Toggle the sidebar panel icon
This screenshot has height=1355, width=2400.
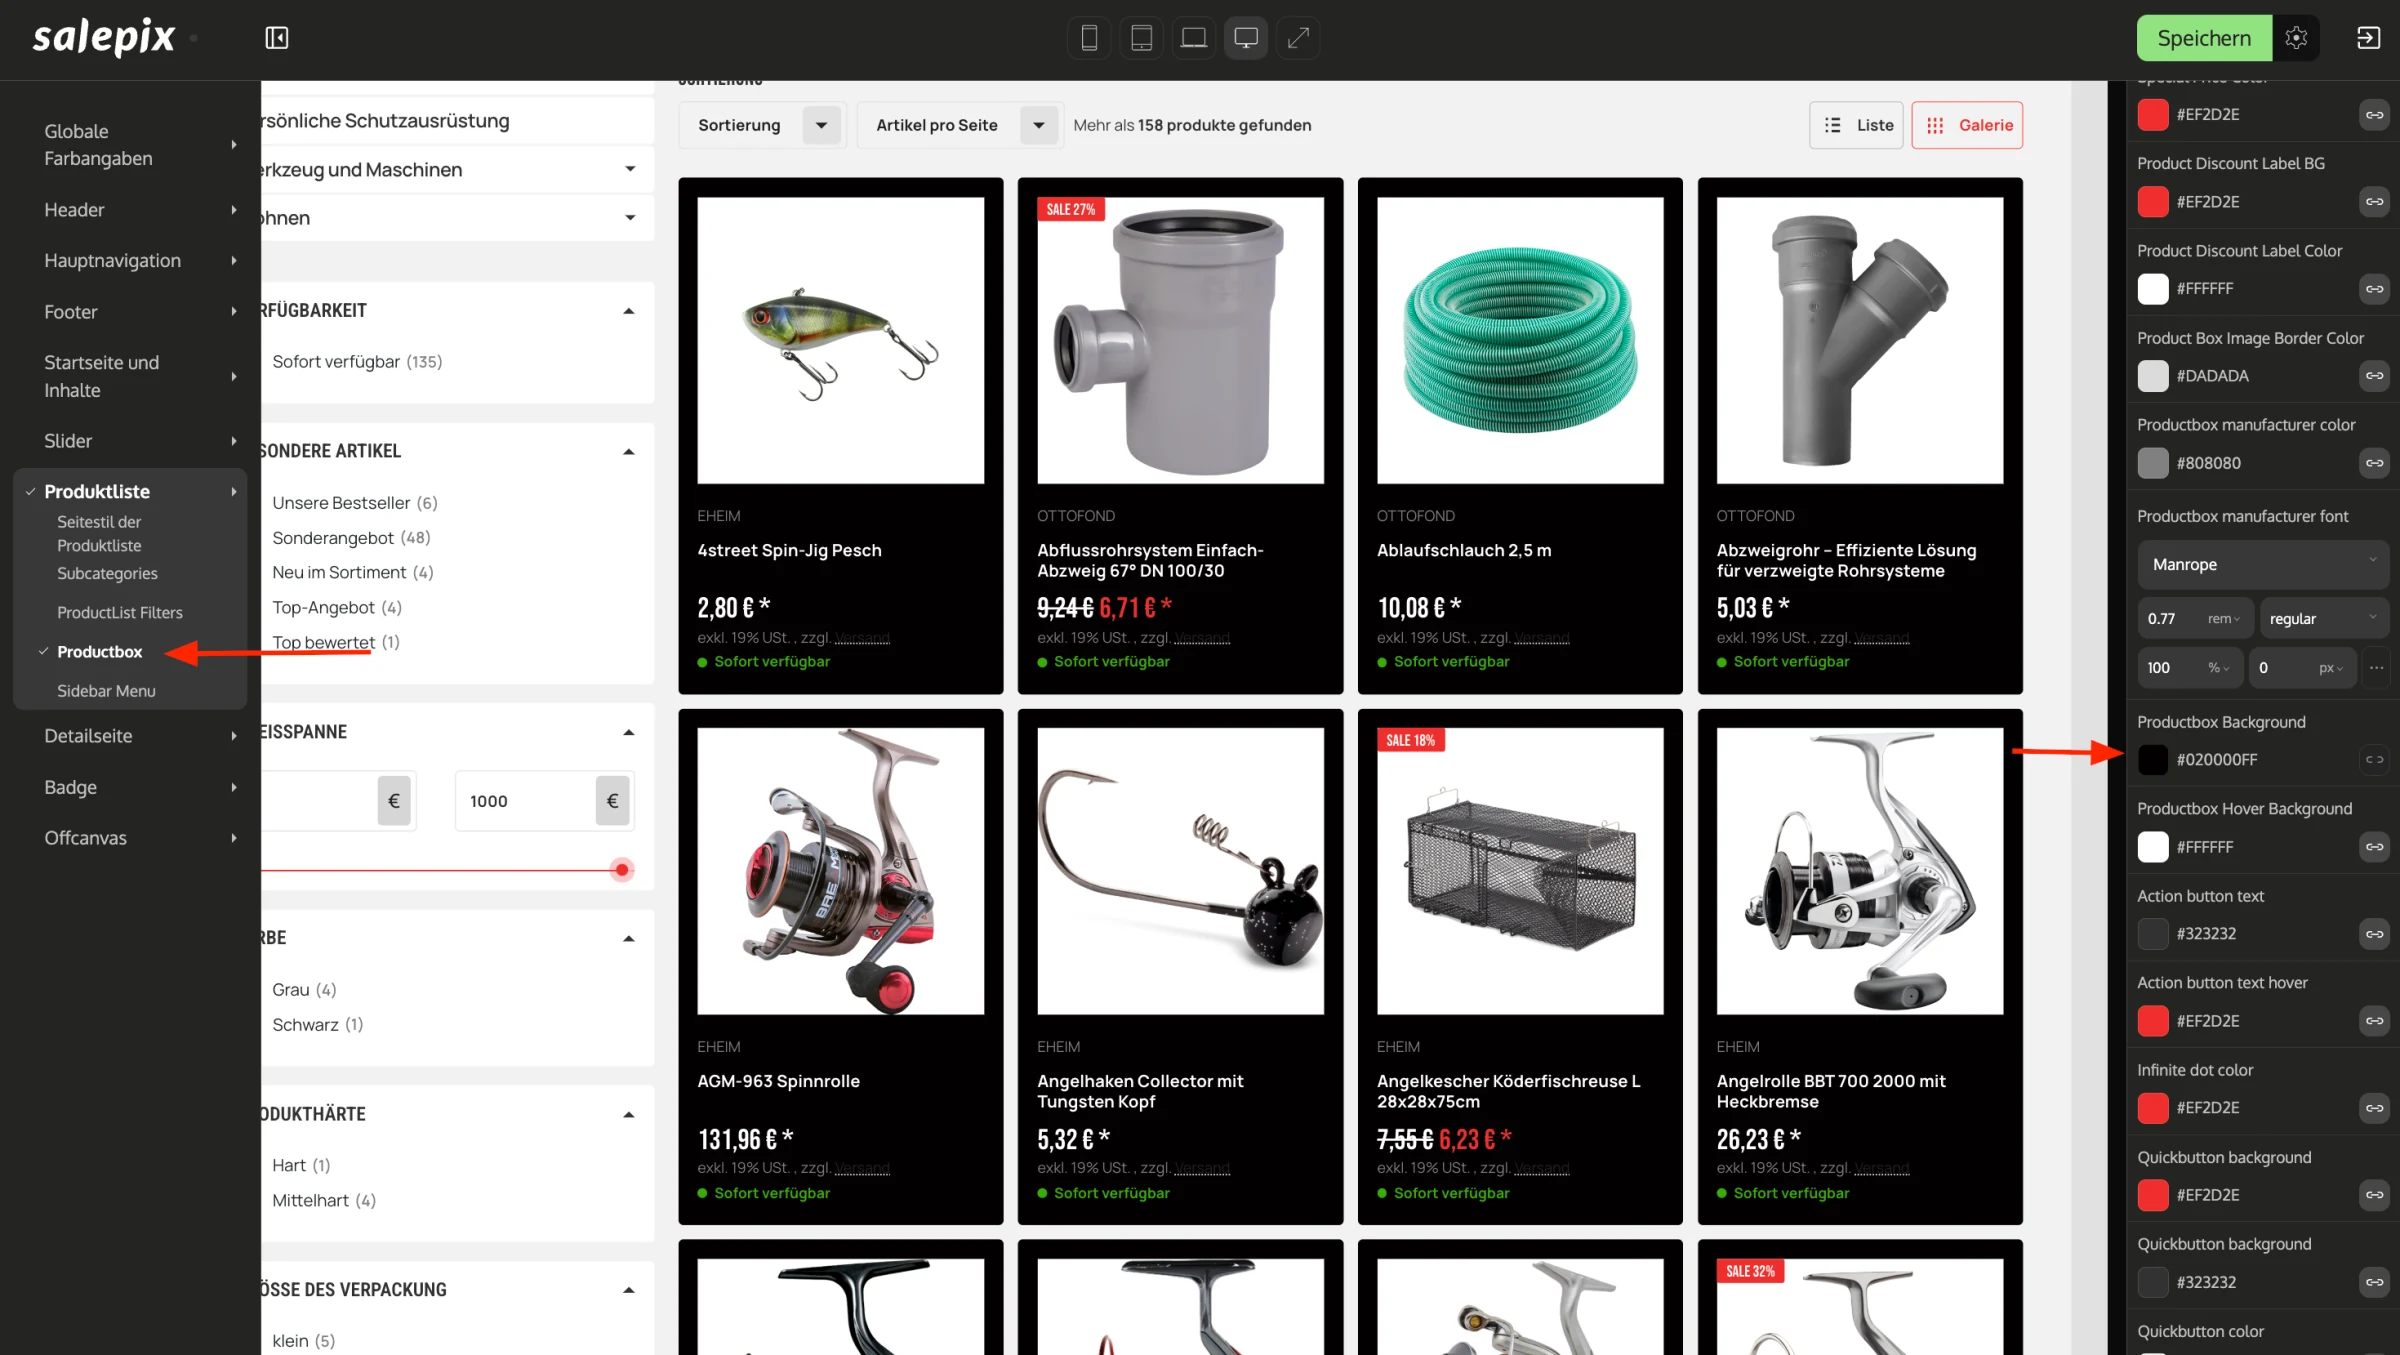(x=277, y=38)
